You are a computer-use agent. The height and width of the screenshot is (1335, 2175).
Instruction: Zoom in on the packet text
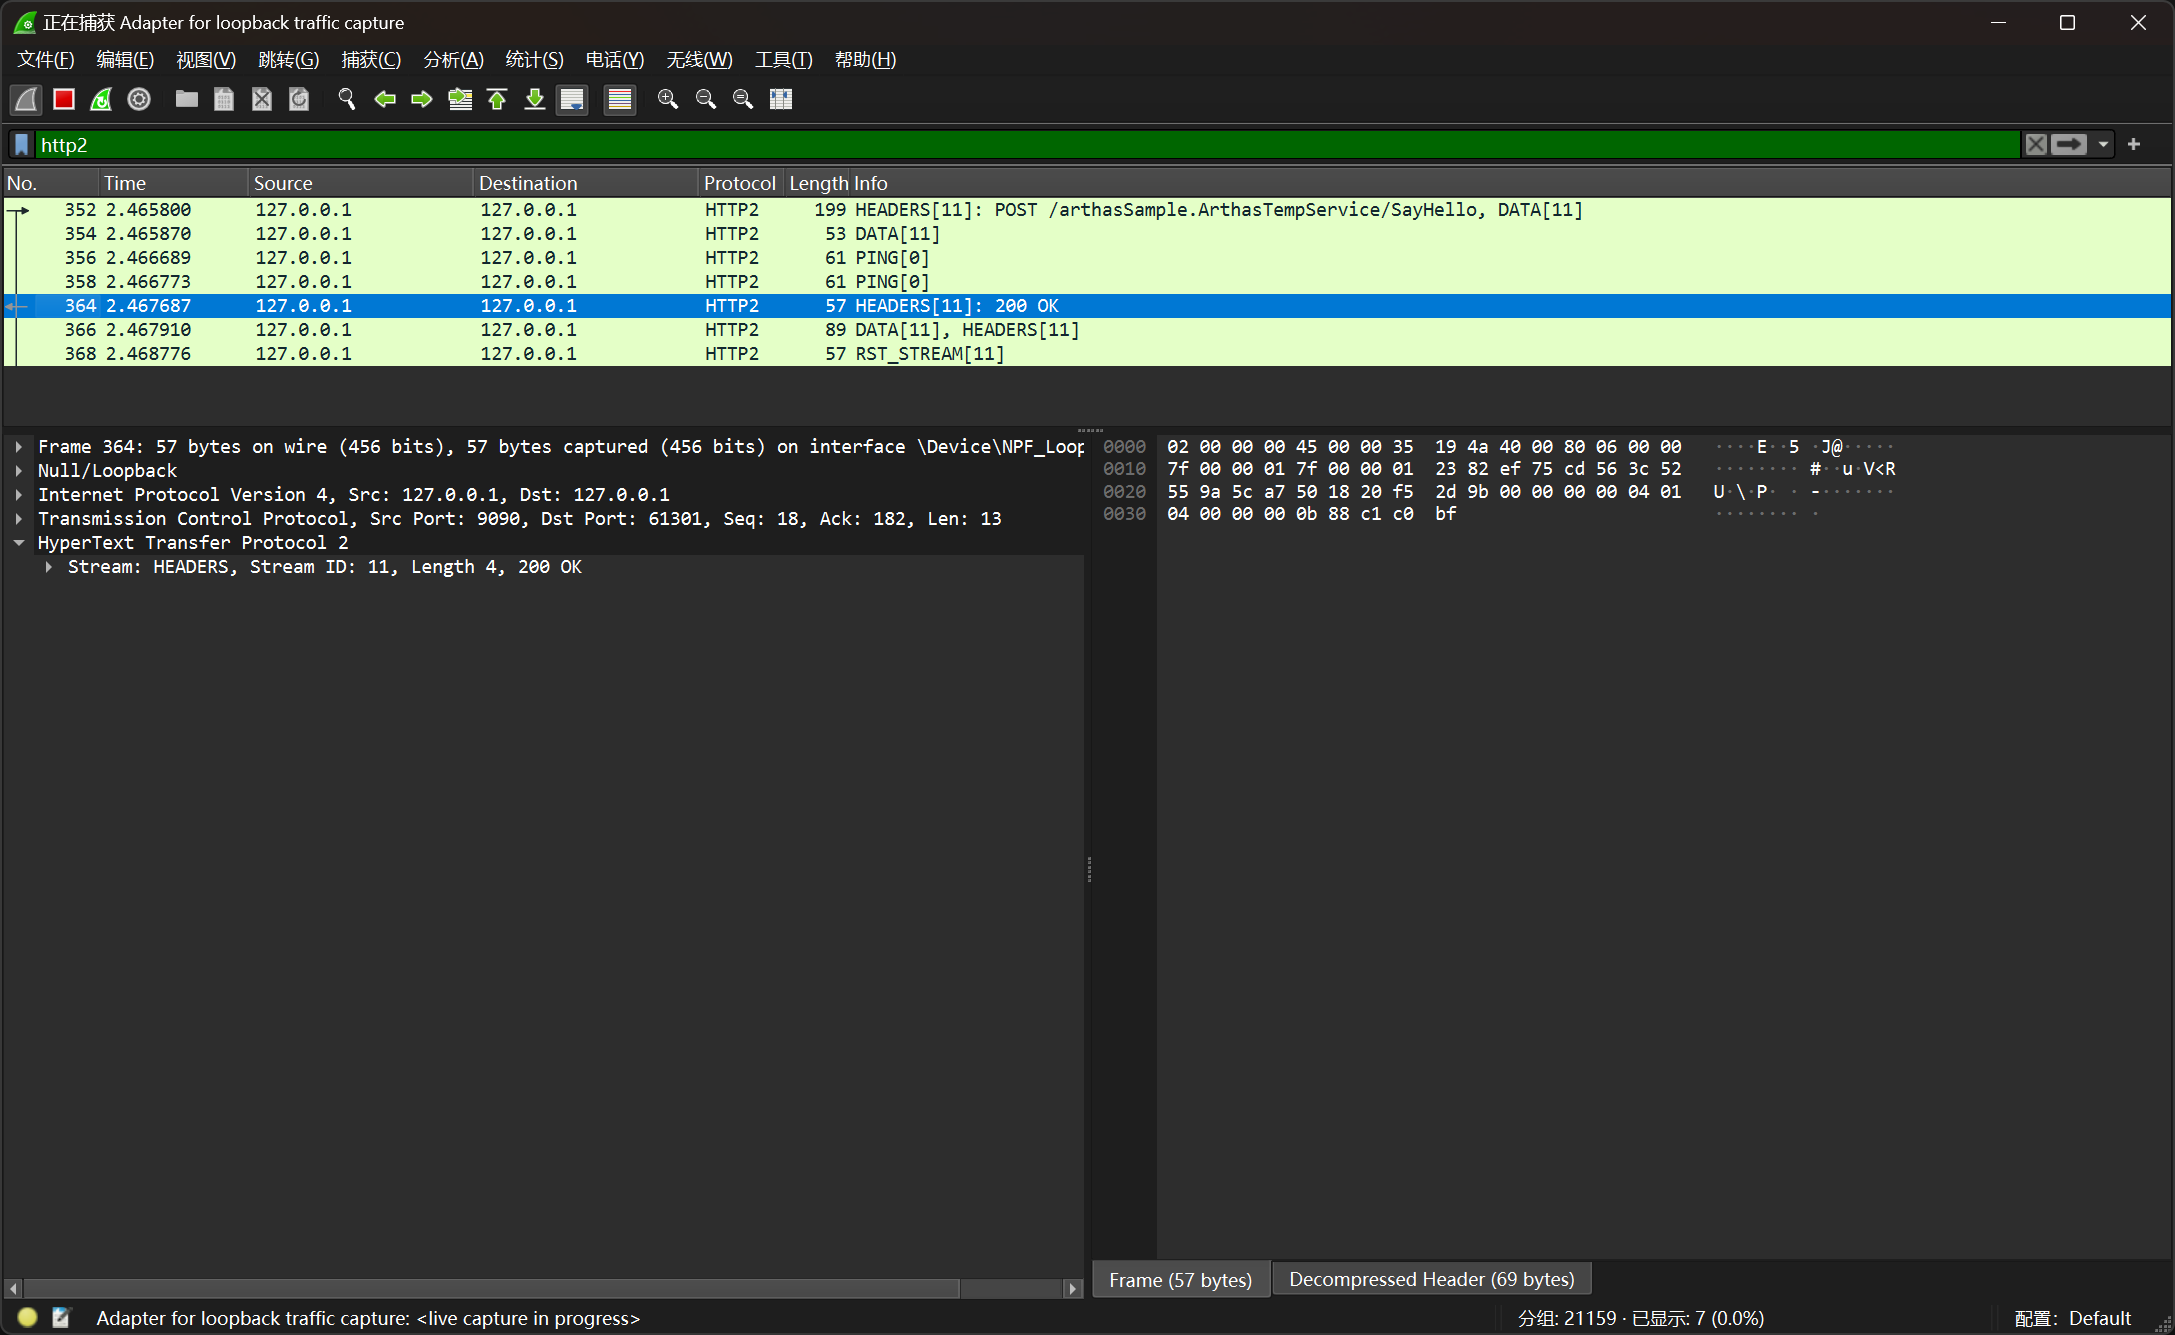[x=668, y=99]
